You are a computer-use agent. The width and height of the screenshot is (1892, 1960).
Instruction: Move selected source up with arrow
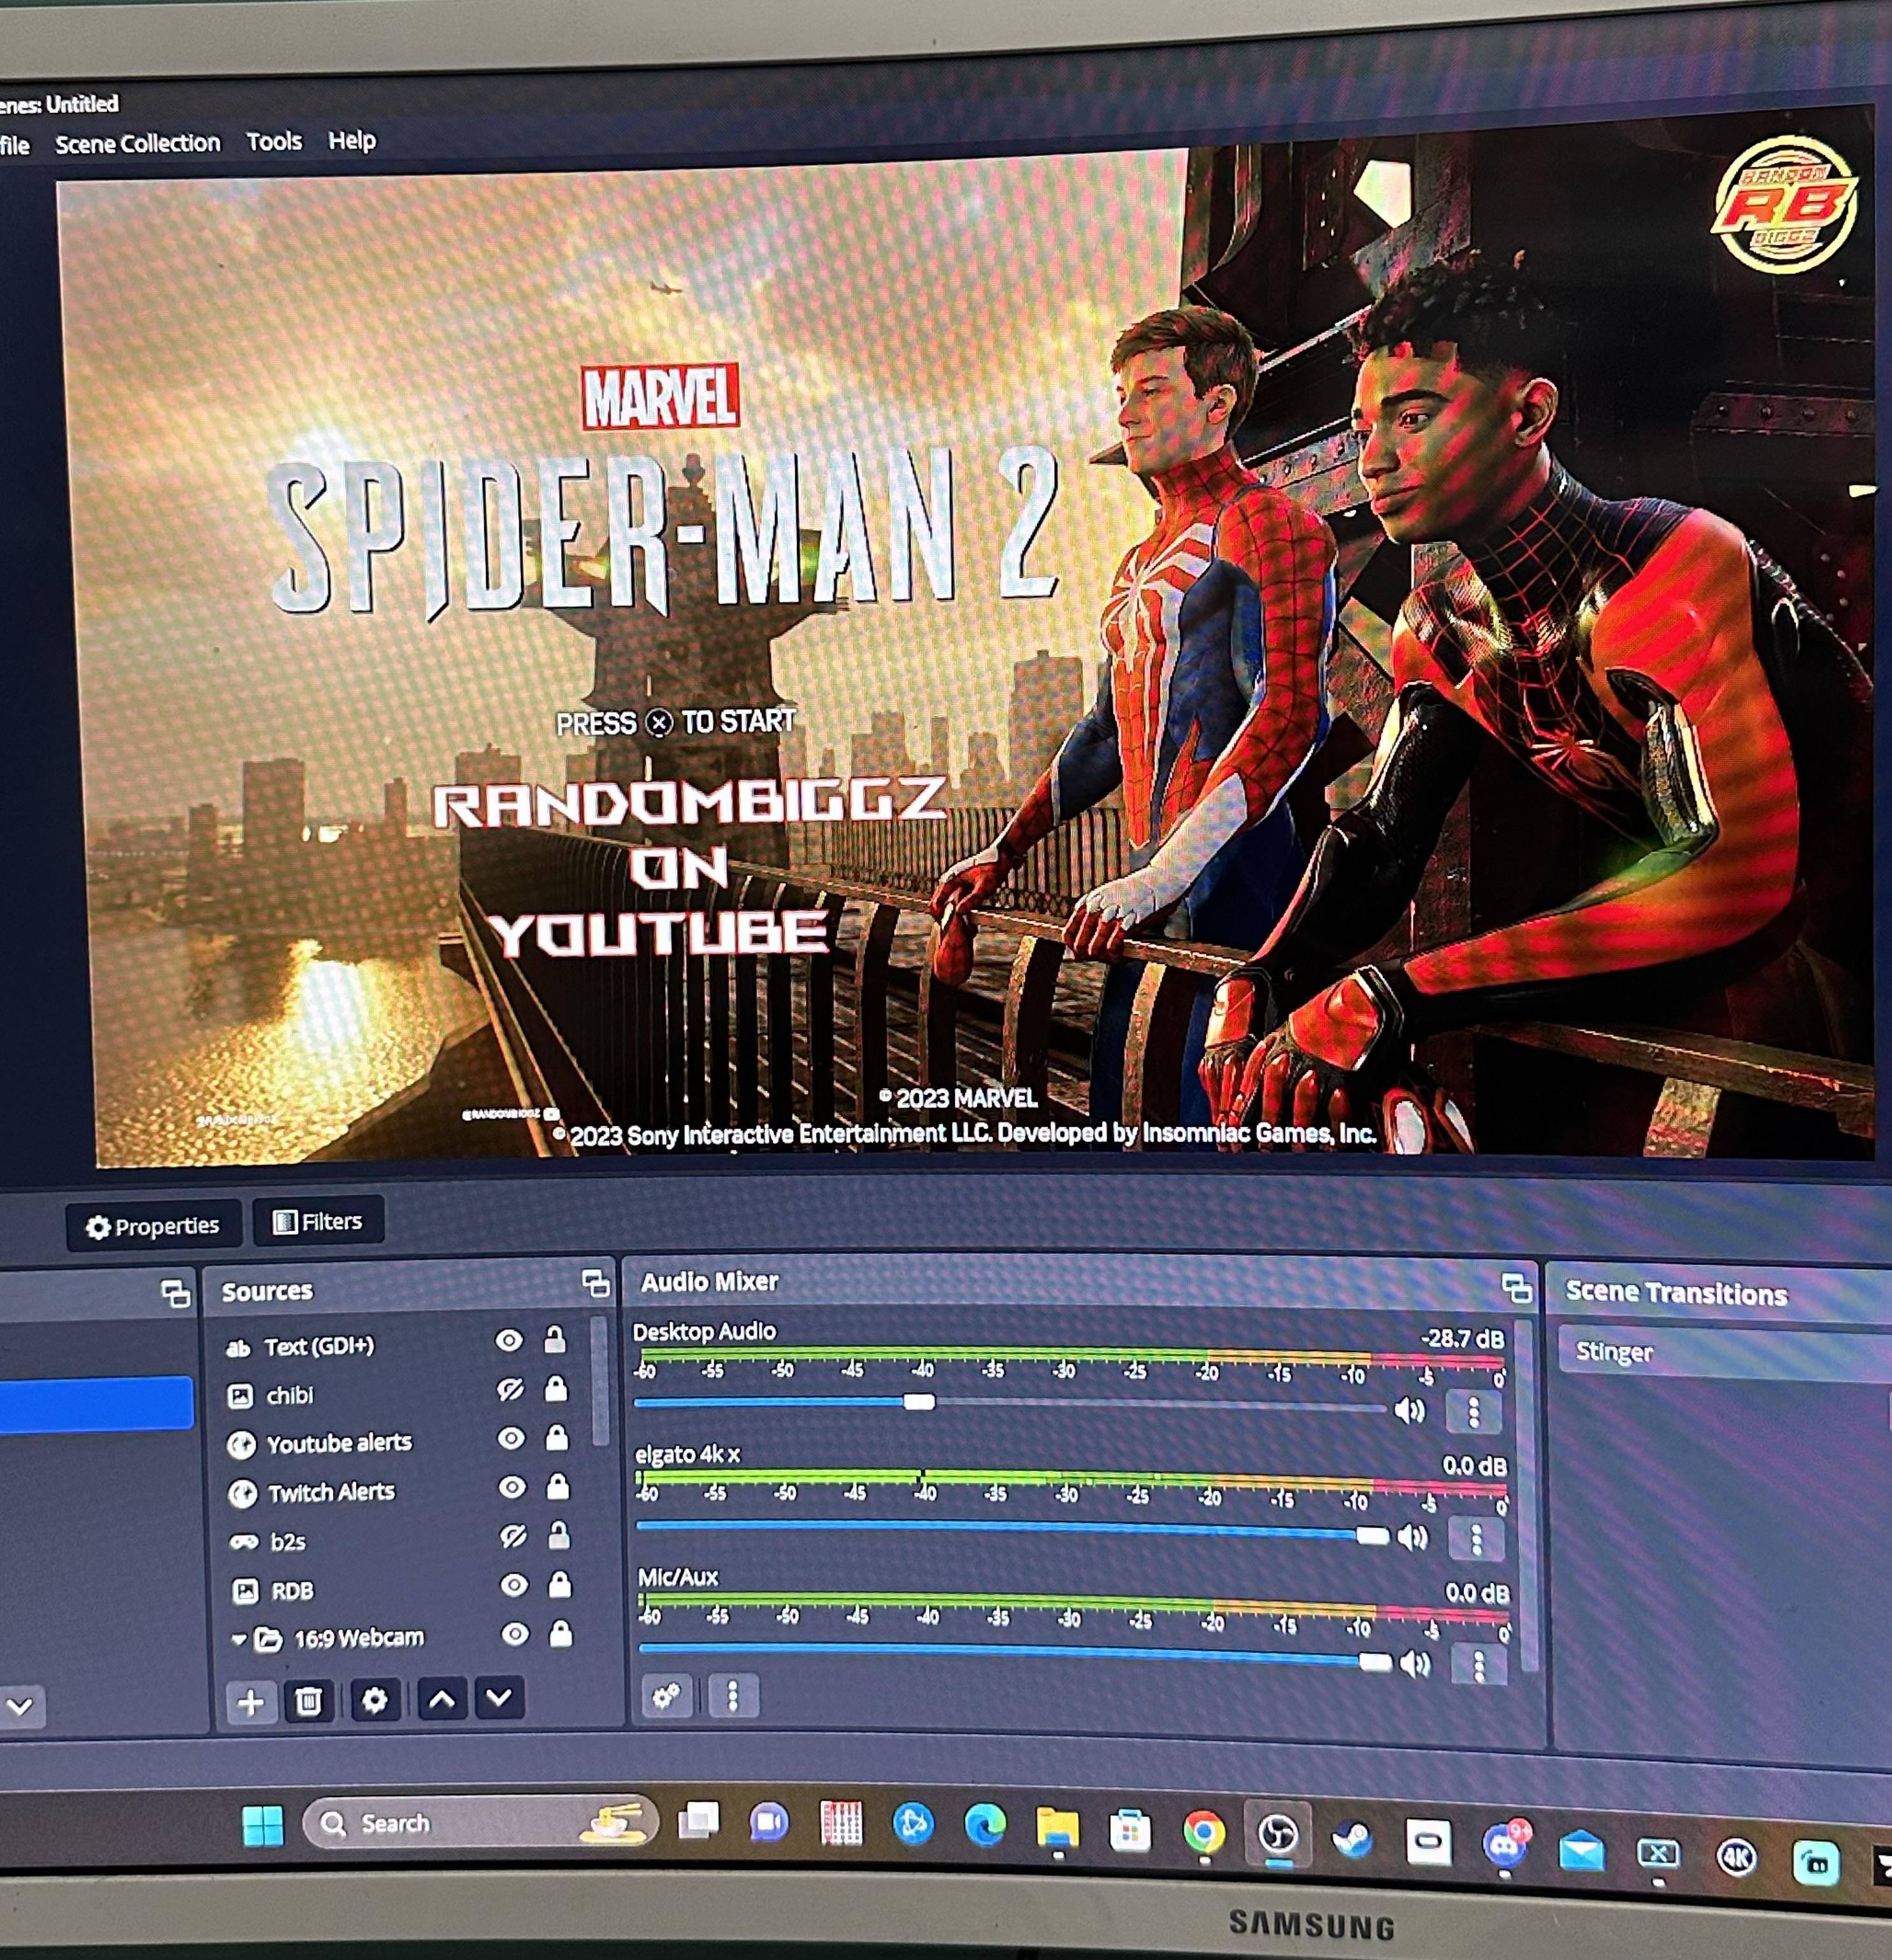[441, 1698]
